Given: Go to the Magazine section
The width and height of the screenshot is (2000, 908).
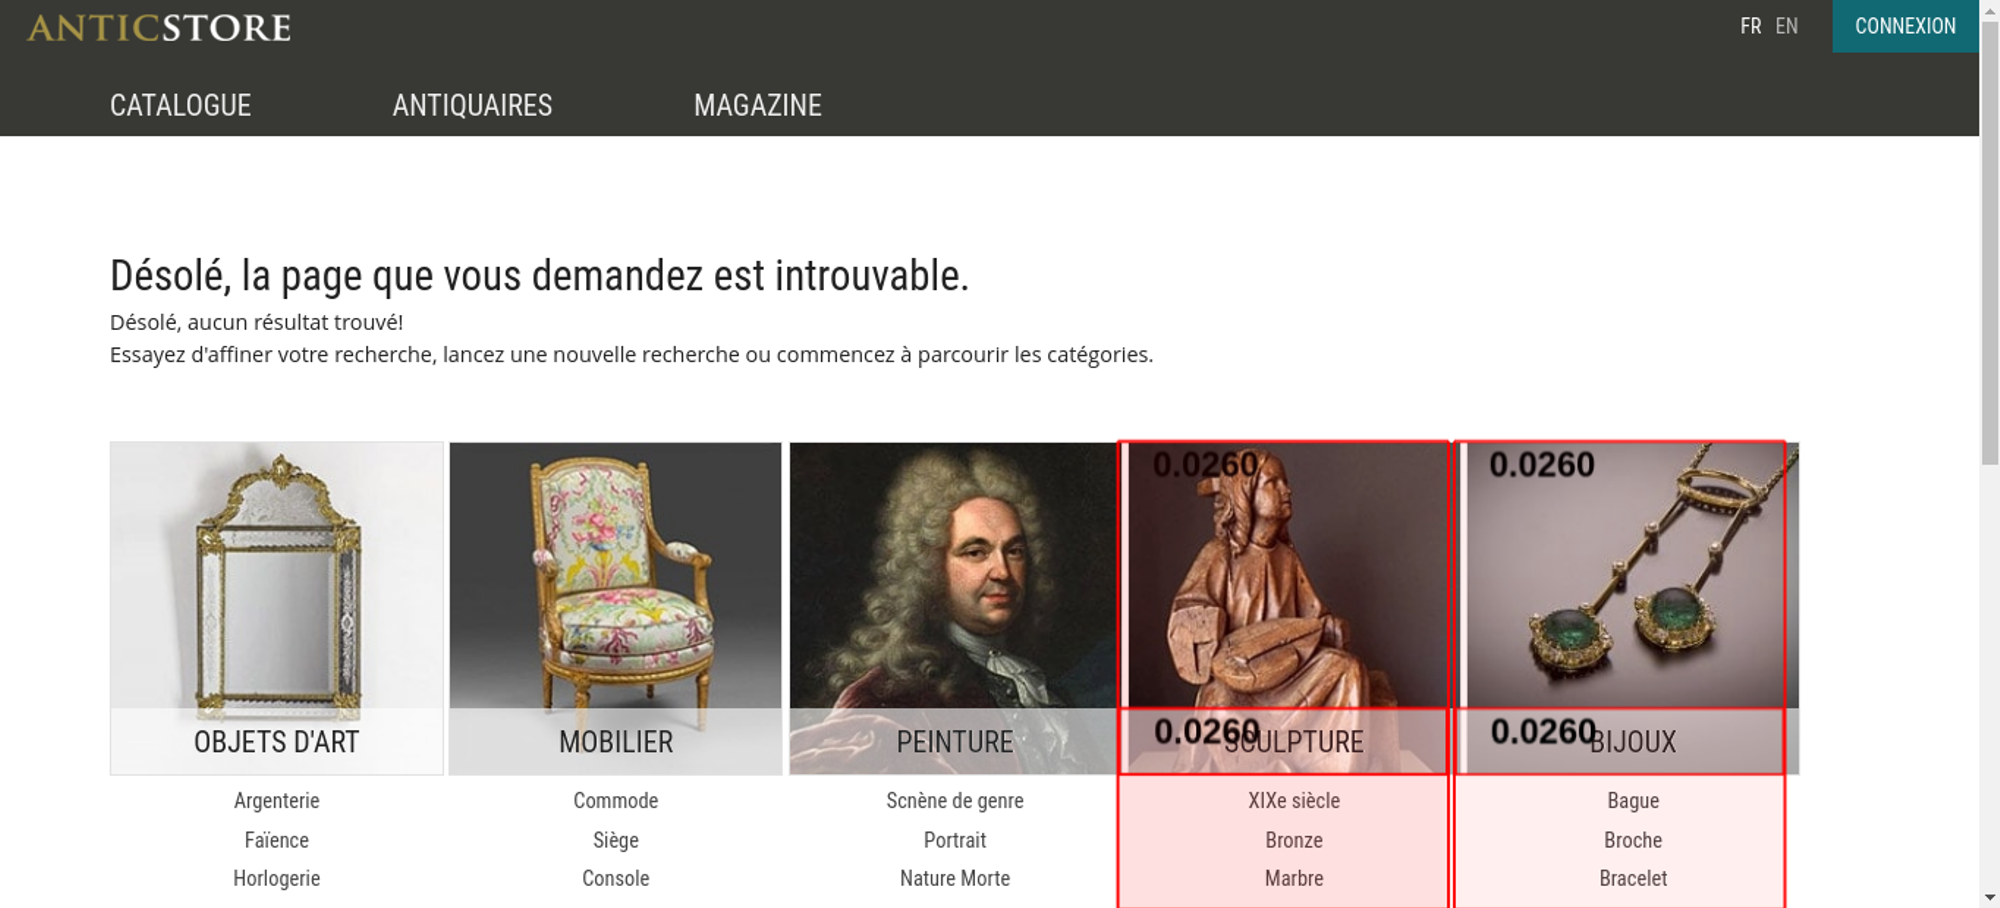Looking at the screenshot, I should [758, 105].
